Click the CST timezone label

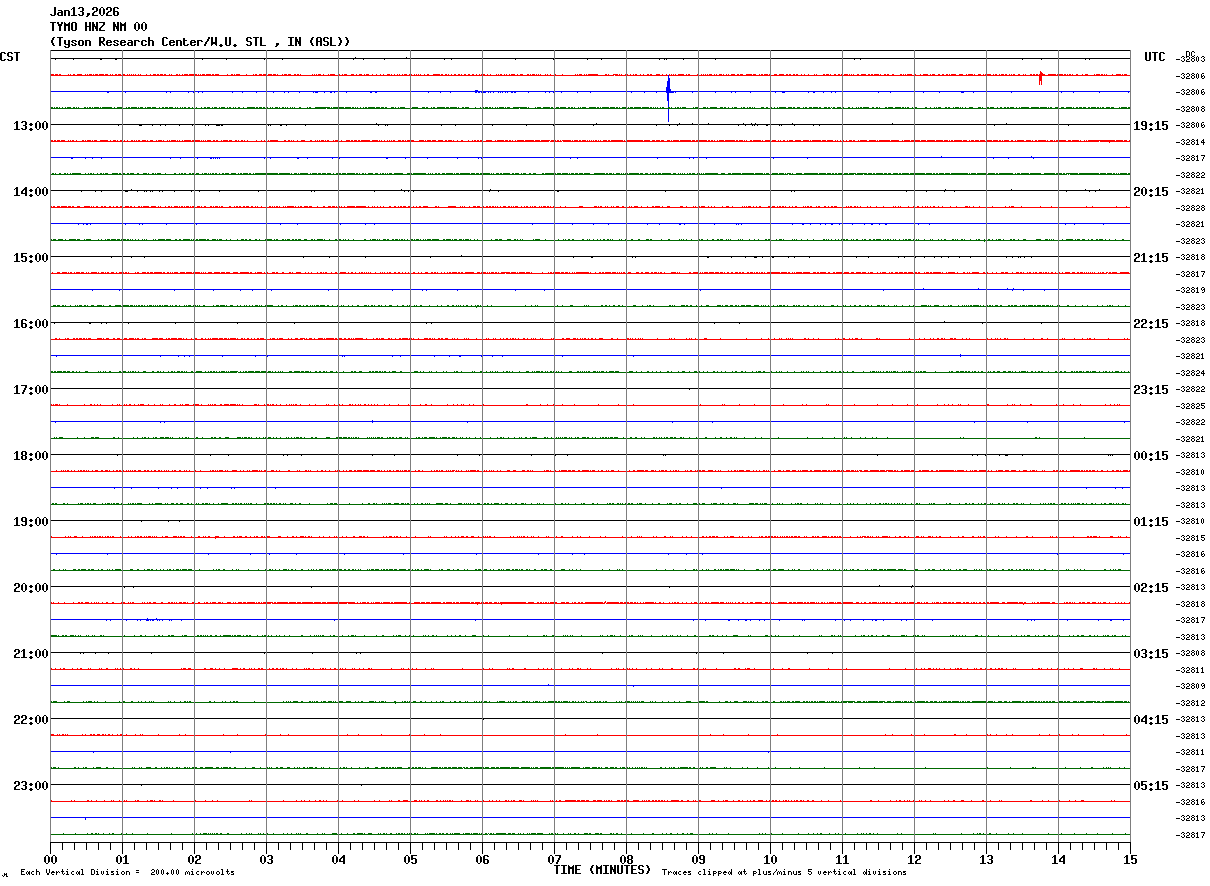(10, 57)
